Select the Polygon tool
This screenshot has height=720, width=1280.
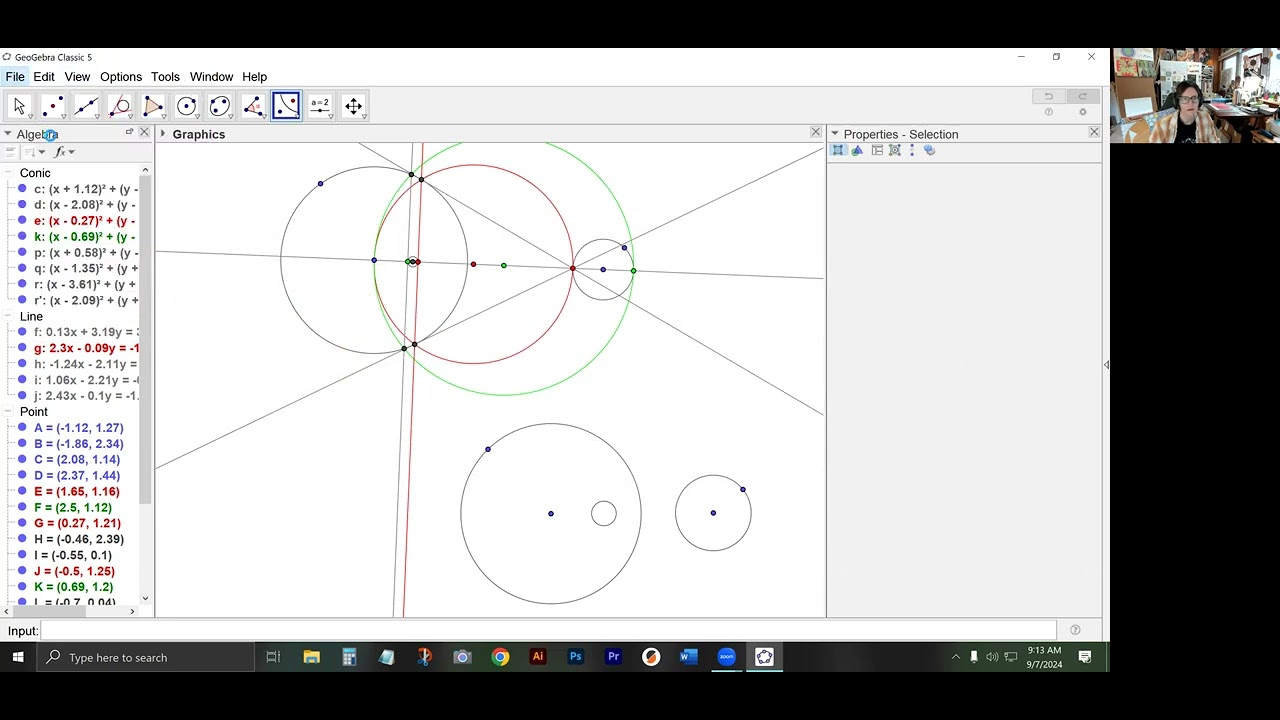[x=153, y=106]
